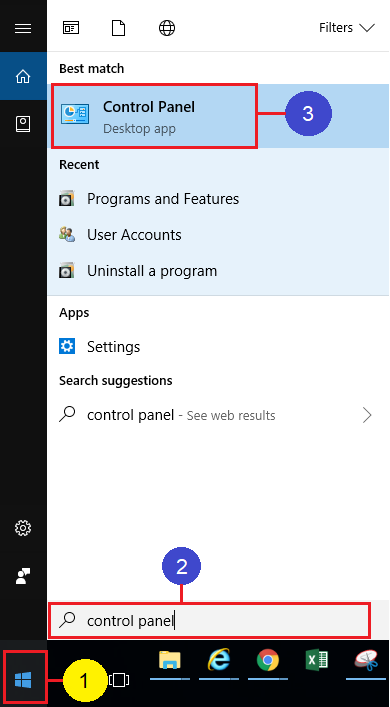The height and width of the screenshot is (707, 390).
Task: Launch Google Chrome from the taskbar
Action: pyautogui.click(x=268, y=661)
